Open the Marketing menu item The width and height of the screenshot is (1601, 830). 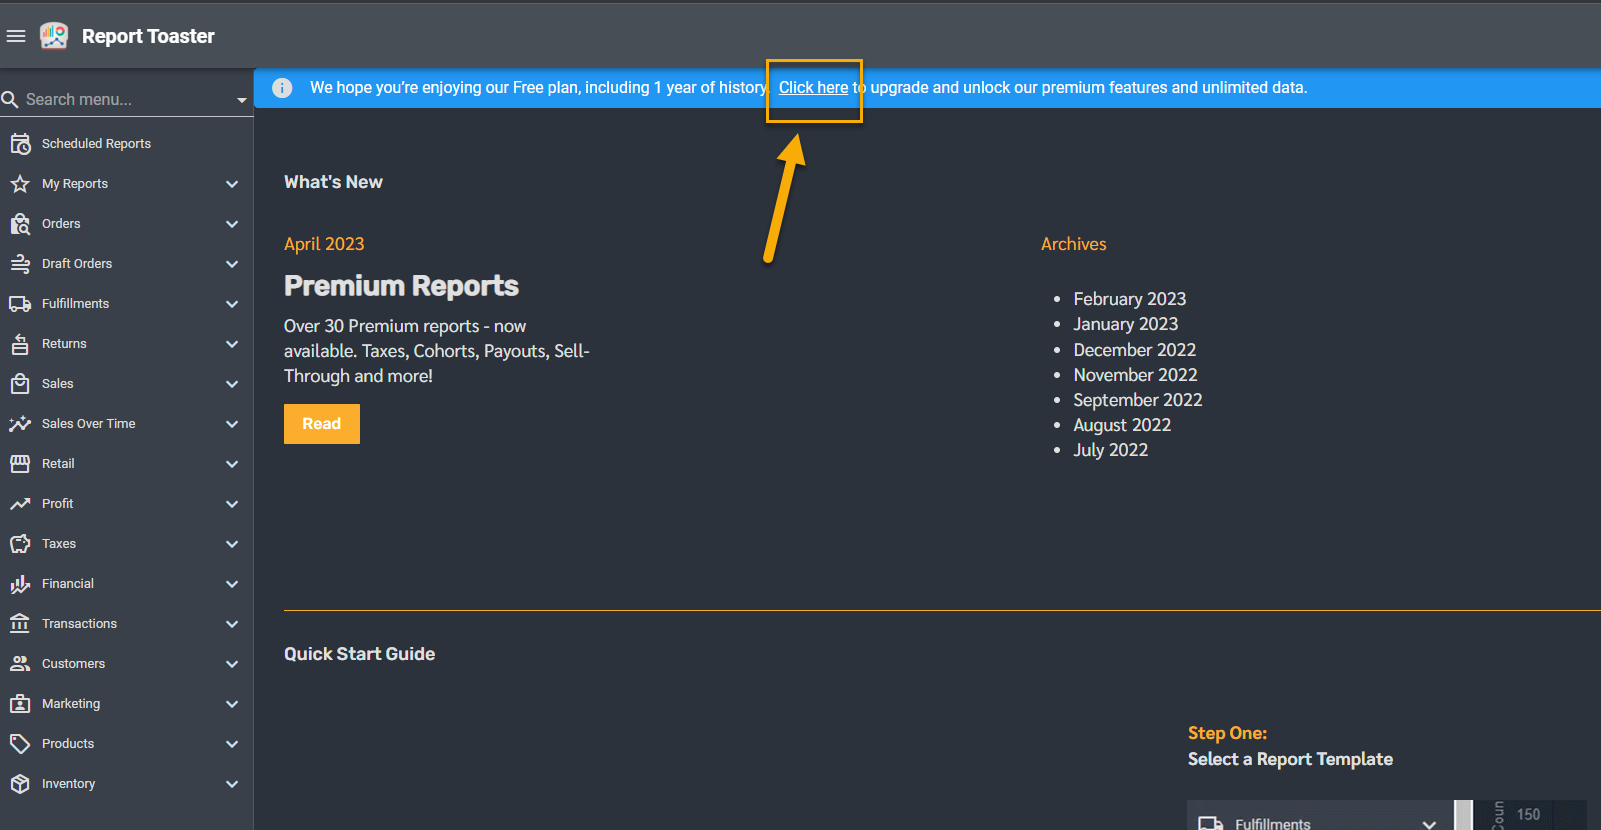click(x=71, y=704)
